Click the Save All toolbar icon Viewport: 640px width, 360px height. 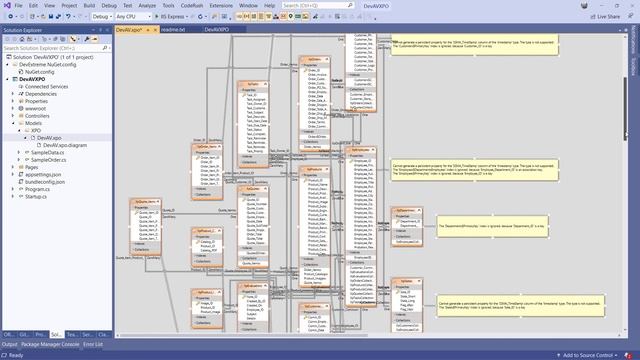[x=58, y=17]
